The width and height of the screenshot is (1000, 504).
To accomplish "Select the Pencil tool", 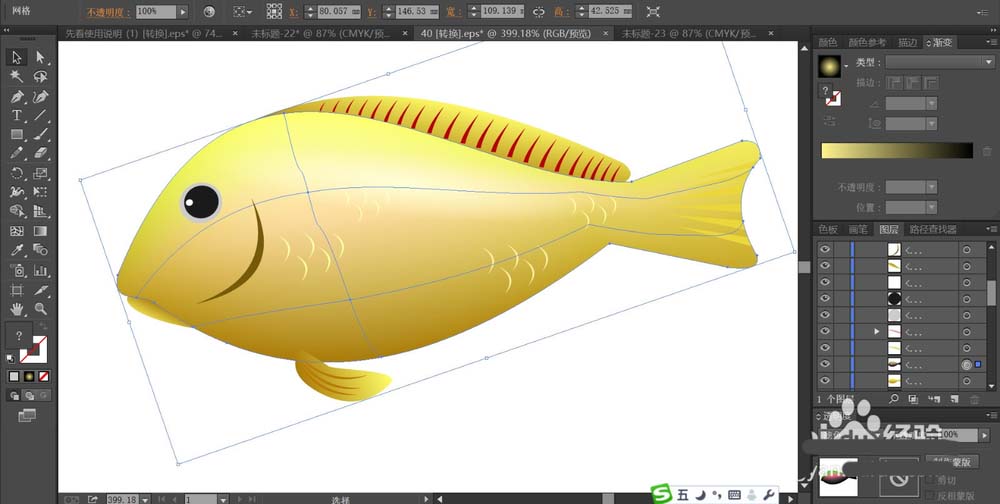I will tap(17, 154).
